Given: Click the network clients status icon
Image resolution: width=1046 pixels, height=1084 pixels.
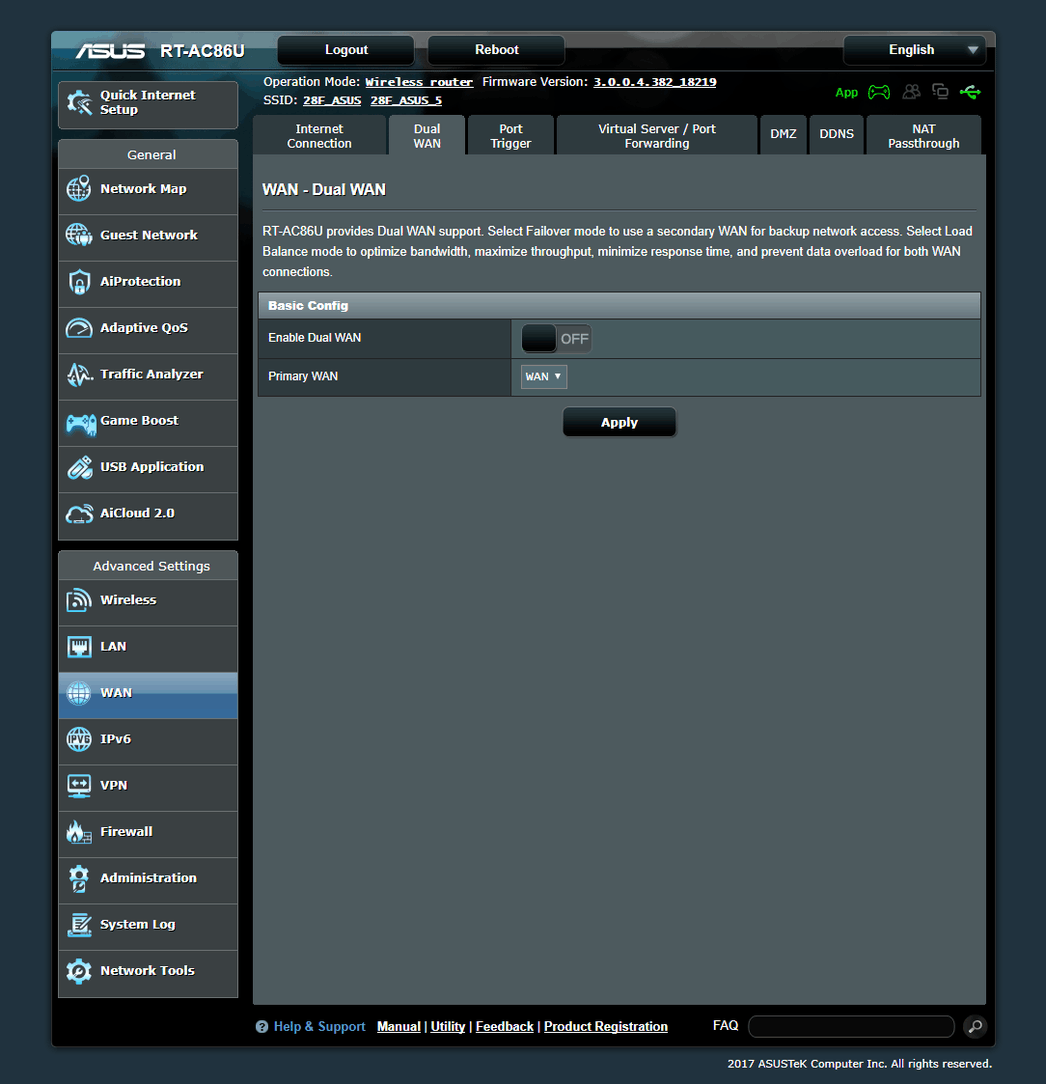Looking at the screenshot, I should pos(940,91).
